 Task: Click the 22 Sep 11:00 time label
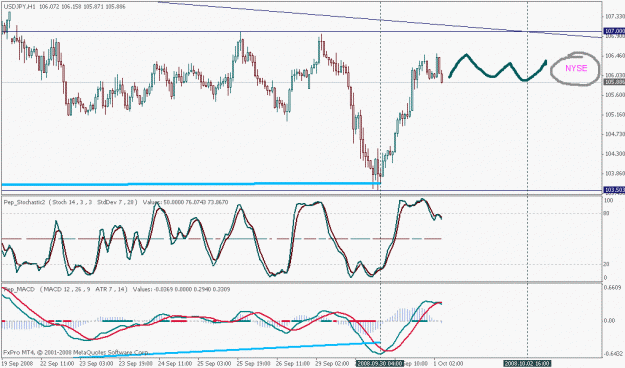(57, 364)
